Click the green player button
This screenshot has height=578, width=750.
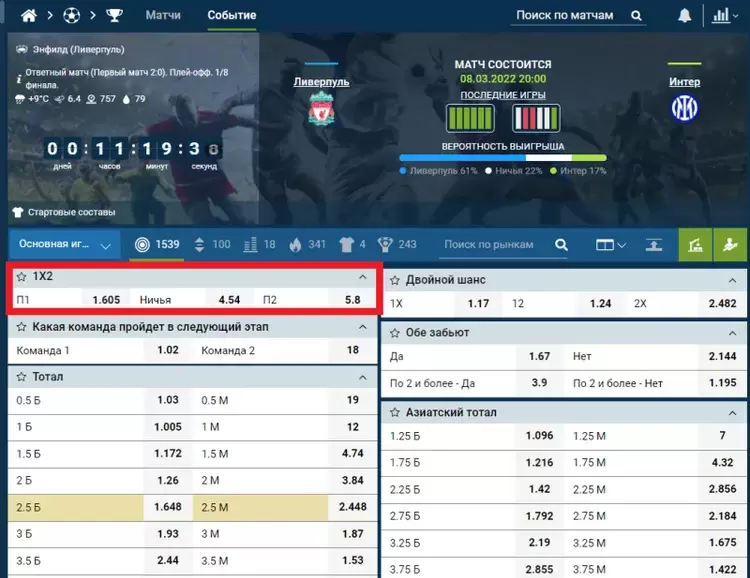tap(730, 245)
